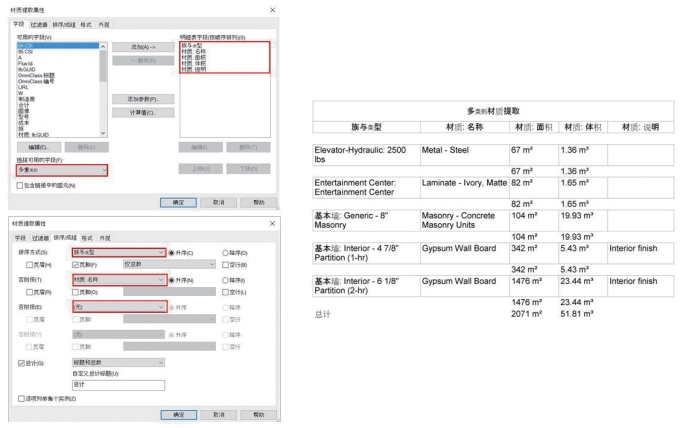The height and width of the screenshot is (428, 683).
Task: Click the down arrow of the 可用的字段 list scrollbar
Action: [x=103, y=133]
